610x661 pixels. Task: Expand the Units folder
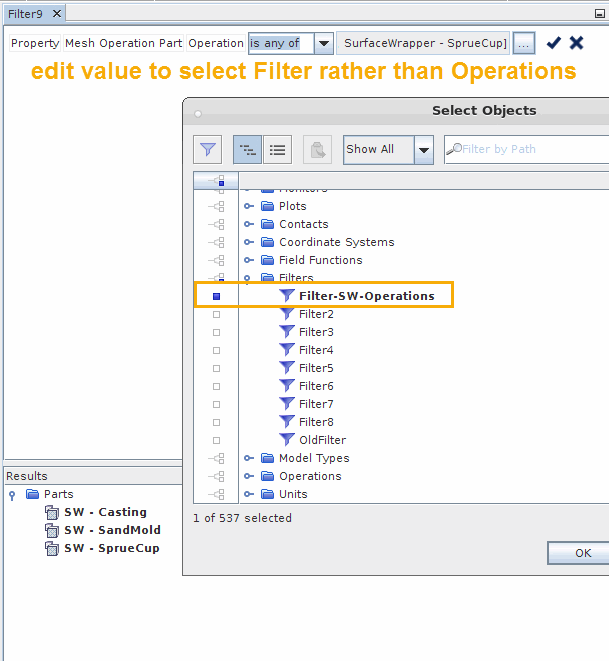(x=249, y=494)
